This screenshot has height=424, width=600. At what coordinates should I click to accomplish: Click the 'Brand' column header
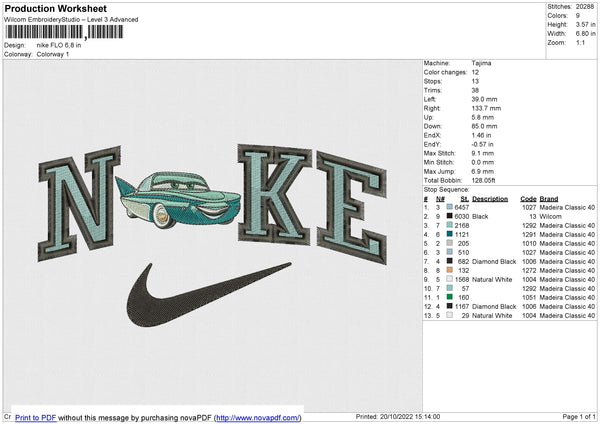coord(549,199)
